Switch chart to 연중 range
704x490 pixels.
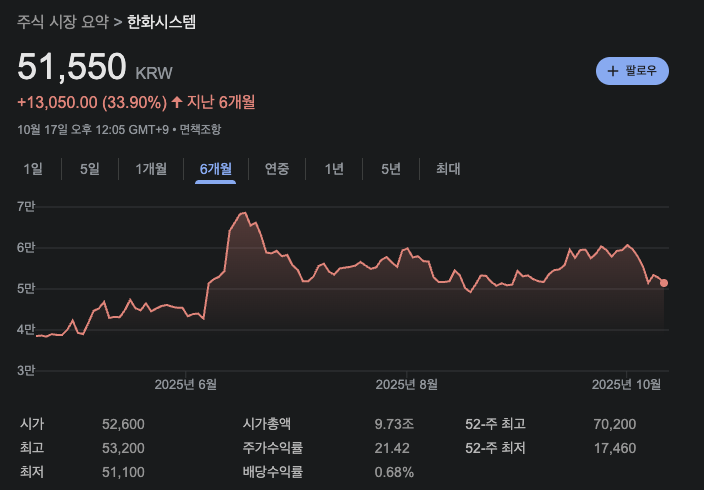[277, 169]
